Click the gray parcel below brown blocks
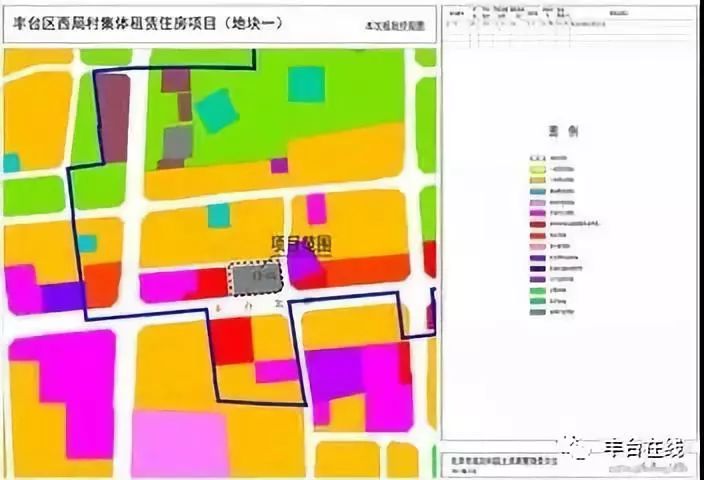704x480 pixels. click(177, 142)
